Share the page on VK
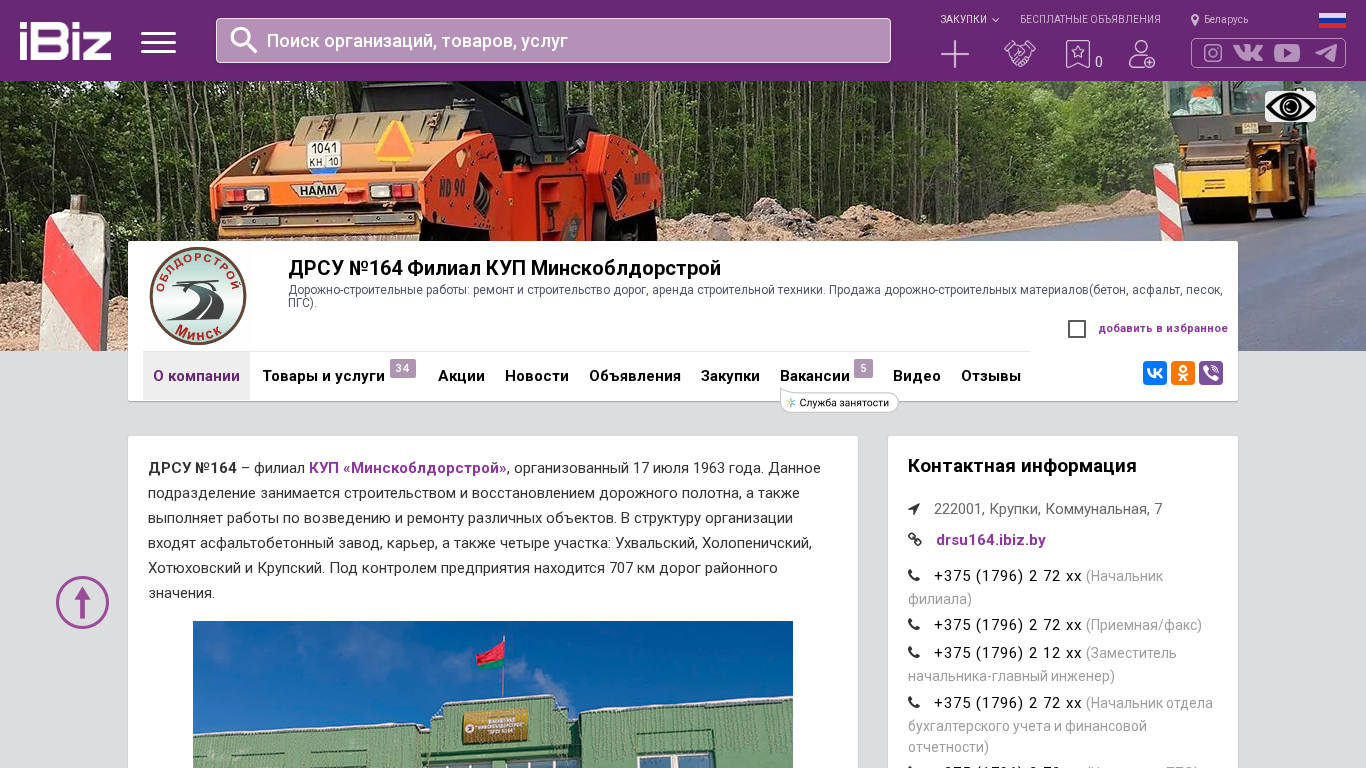The height and width of the screenshot is (768, 1366). pos(1155,373)
